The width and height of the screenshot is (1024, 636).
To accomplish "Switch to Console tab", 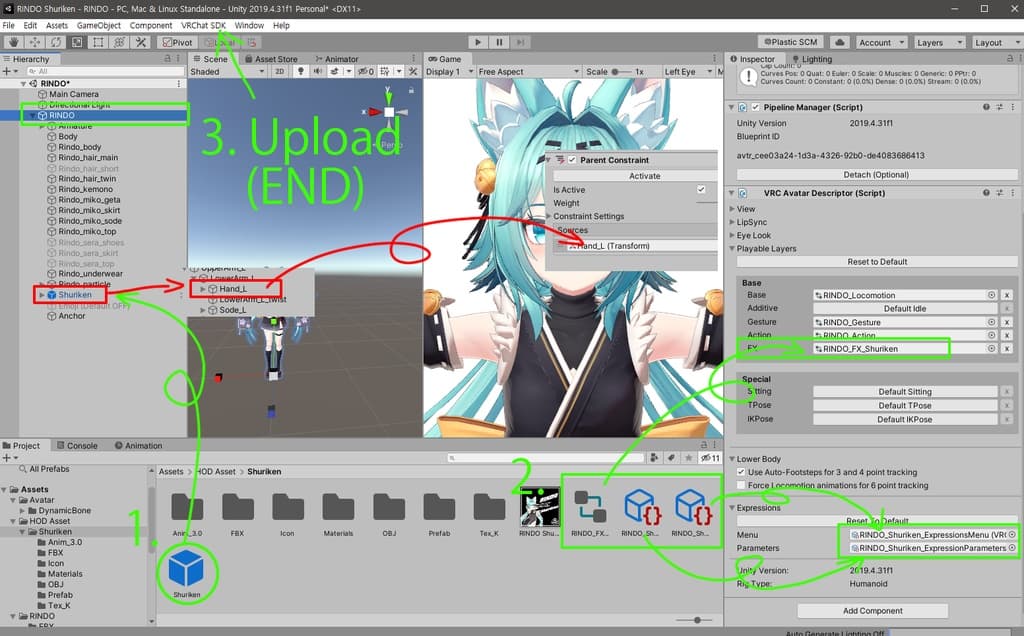I will 77,445.
